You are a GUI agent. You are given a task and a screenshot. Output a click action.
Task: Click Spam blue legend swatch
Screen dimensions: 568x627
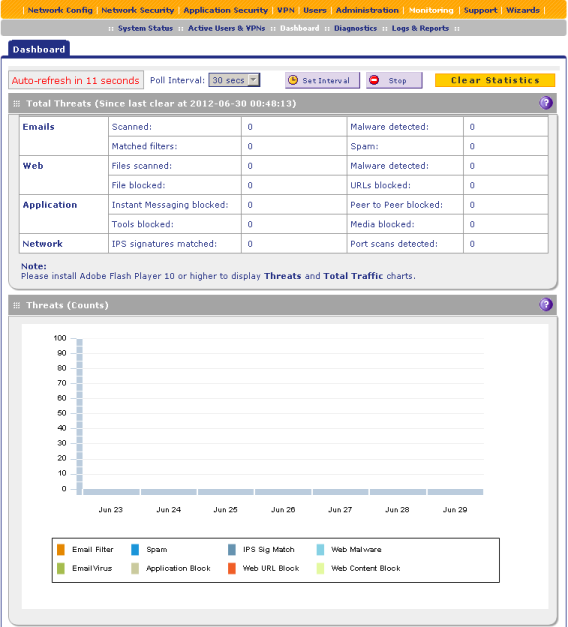pos(135,549)
